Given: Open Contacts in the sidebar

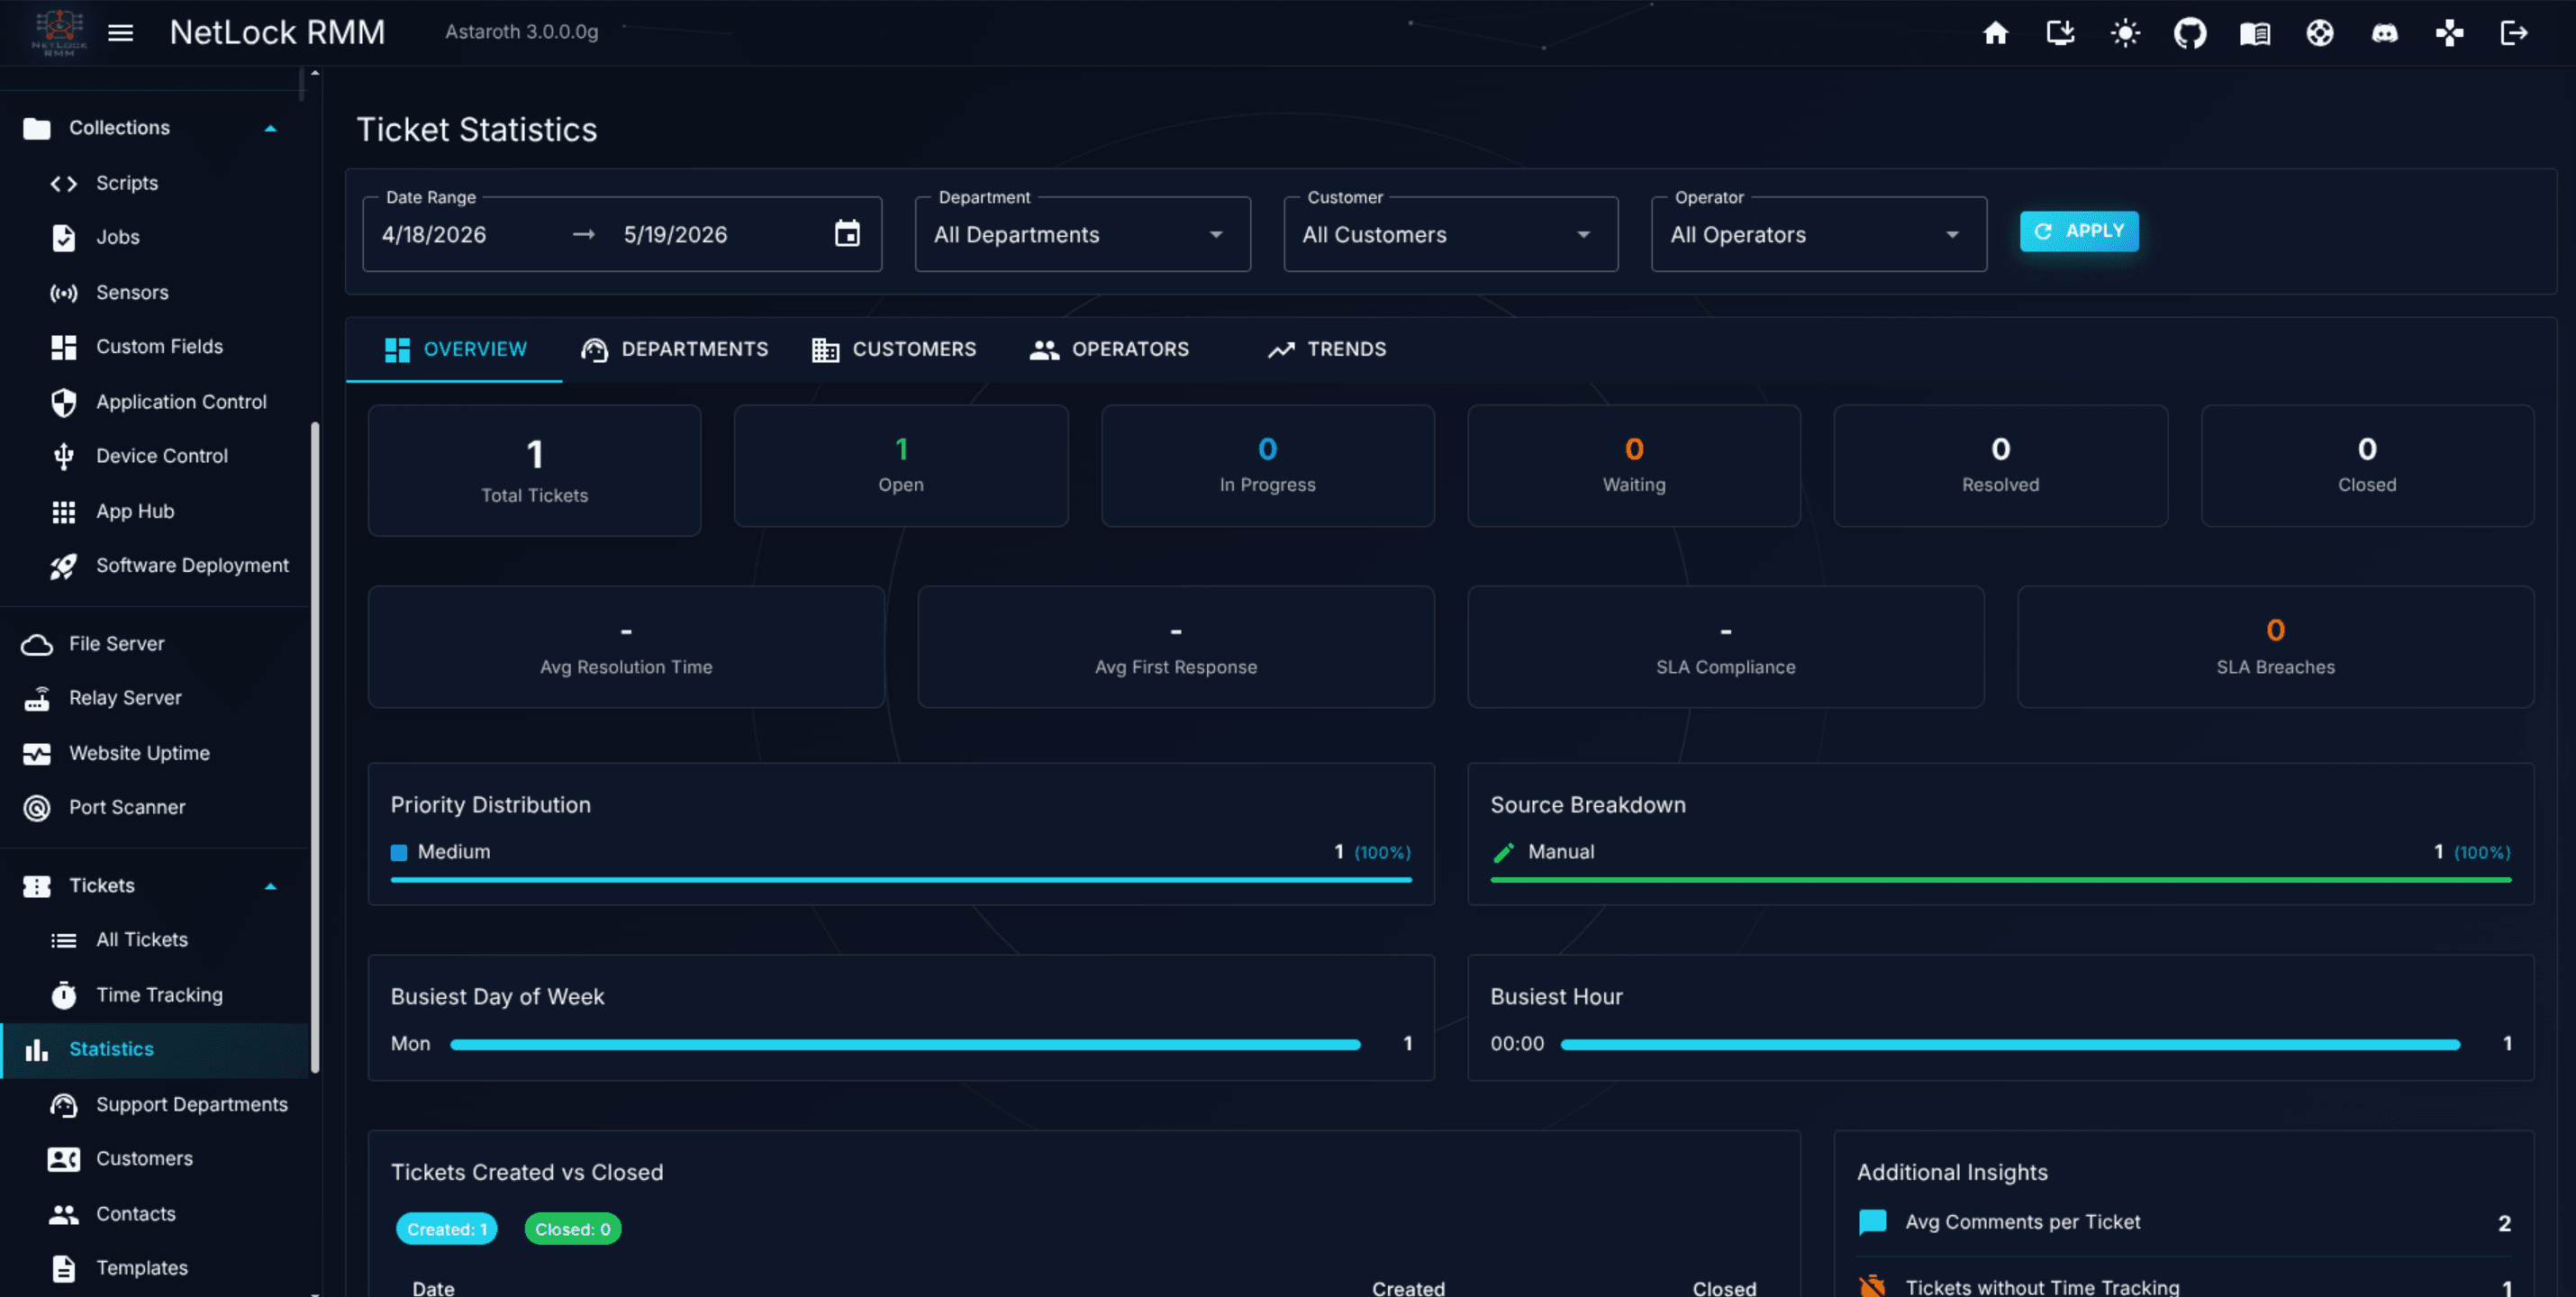Looking at the screenshot, I should pyautogui.click(x=155, y=1213).
